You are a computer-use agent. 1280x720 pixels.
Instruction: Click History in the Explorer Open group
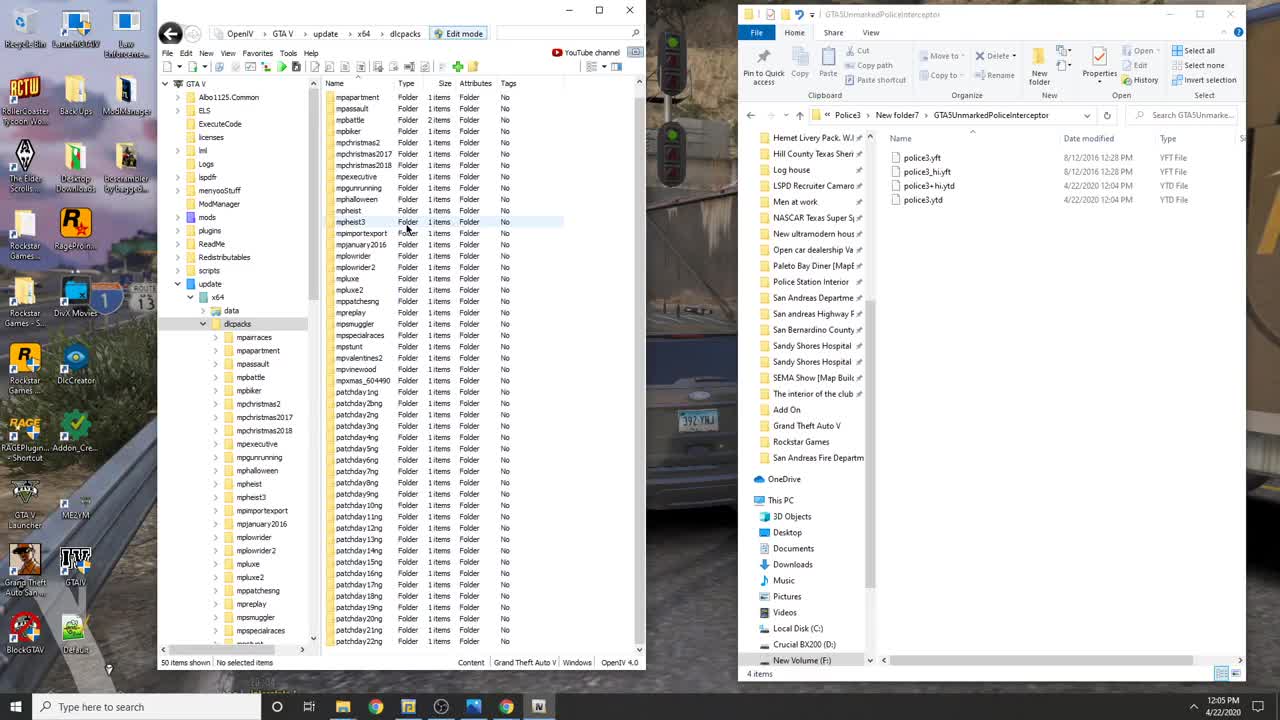(x=1140, y=80)
